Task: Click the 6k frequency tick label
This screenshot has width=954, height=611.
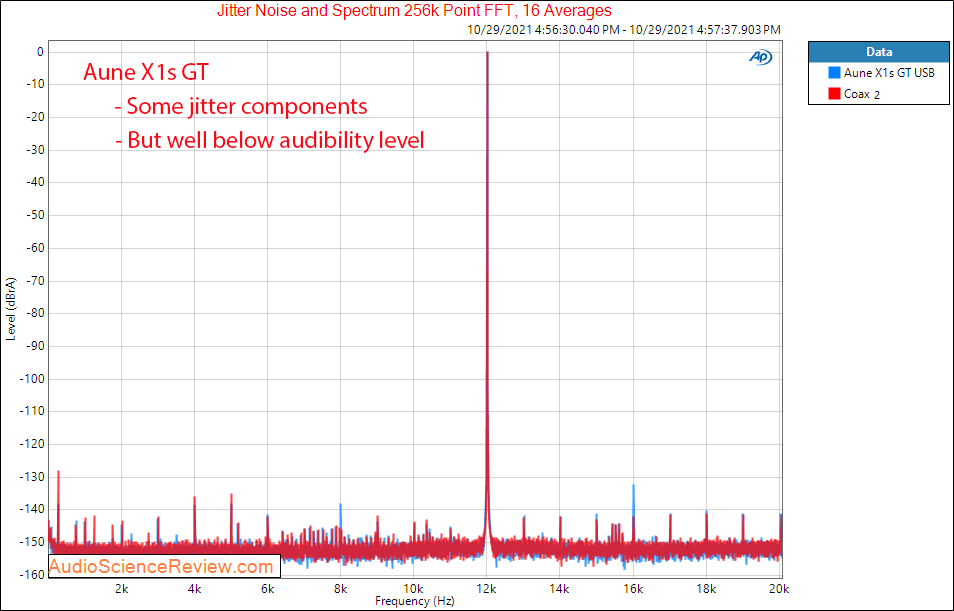Action: pos(268,588)
